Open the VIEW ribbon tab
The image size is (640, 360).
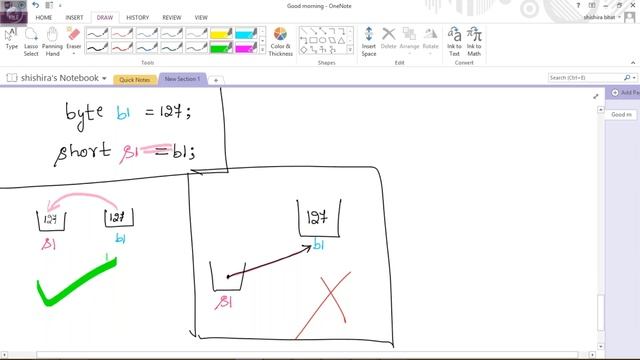click(201, 18)
